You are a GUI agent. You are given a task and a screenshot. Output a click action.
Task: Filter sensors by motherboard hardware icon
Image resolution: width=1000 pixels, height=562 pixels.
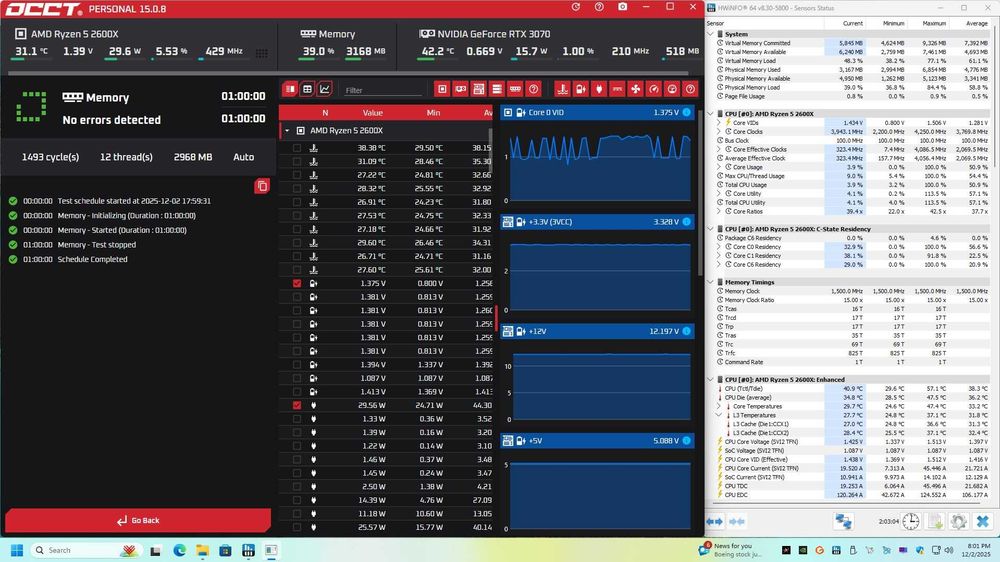(x=478, y=89)
